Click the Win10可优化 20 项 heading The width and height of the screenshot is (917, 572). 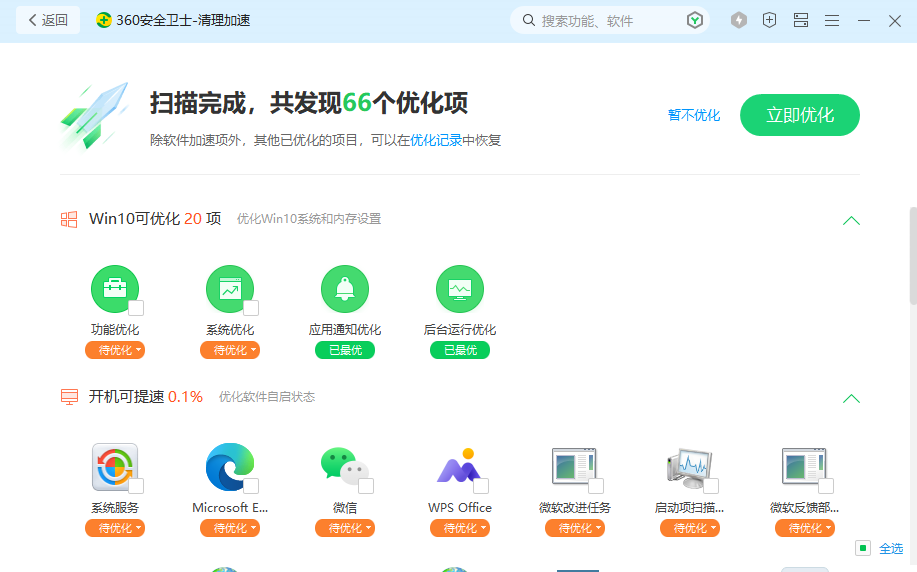point(155,219)
